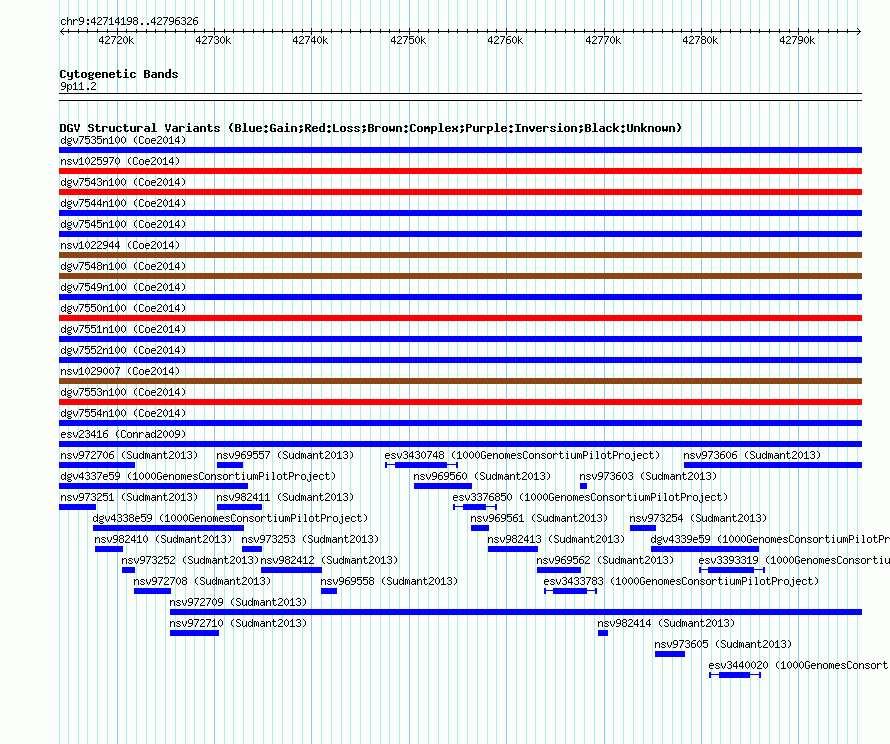Open the nsv982413 (Sudmant2013) label

pyautogui.click(x=556, y=539)
